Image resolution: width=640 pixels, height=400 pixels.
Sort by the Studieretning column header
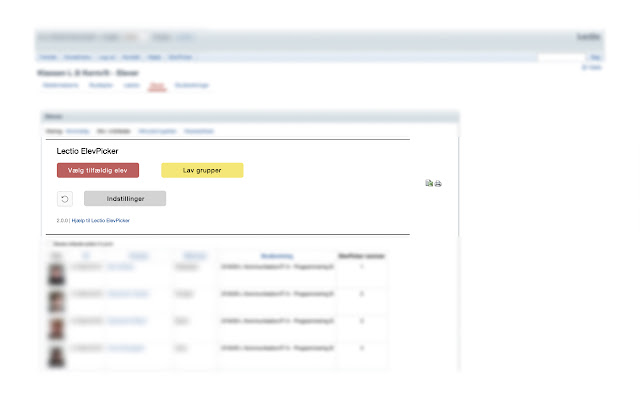pyautogui.click(x=277, y=256)
